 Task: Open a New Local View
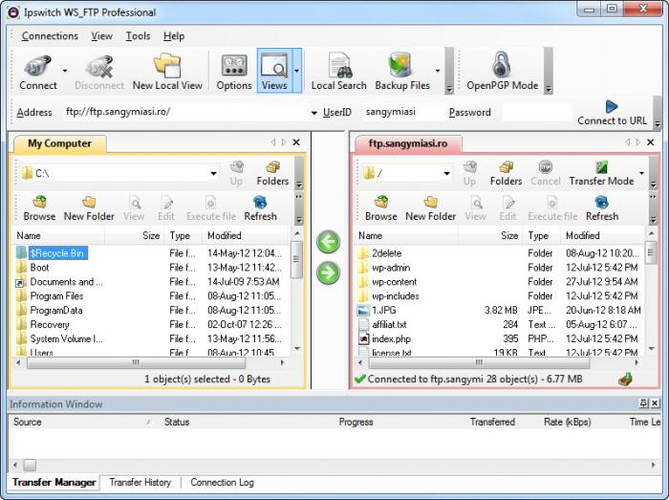click(167, 72)
